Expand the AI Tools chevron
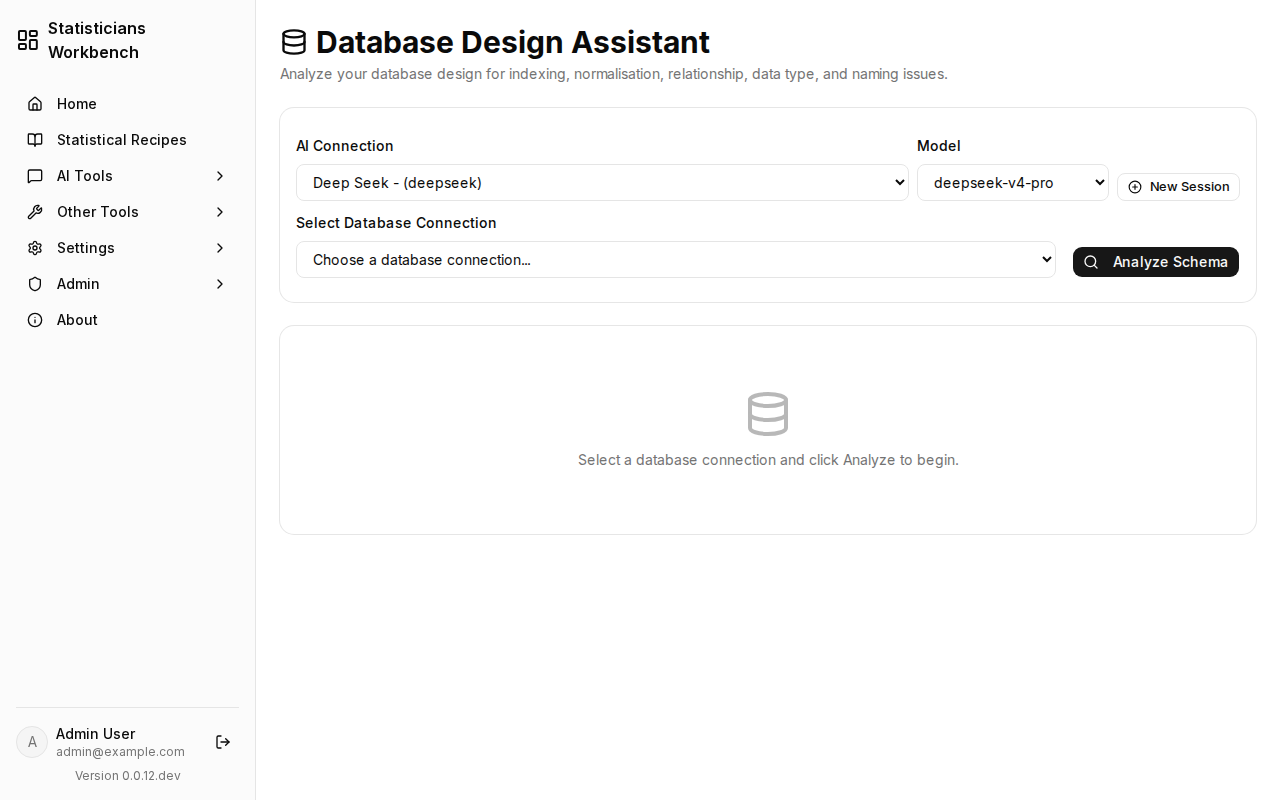 coord(220,176)
